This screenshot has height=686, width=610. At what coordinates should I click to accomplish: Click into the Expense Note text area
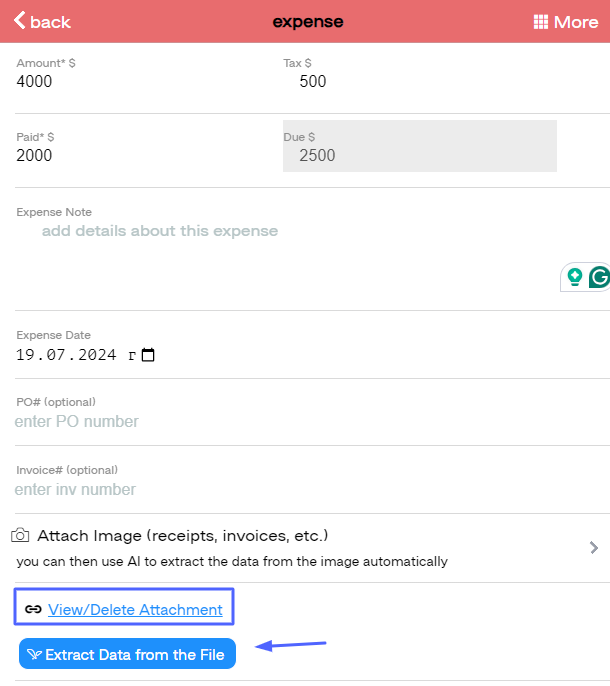tap(280, 250)
